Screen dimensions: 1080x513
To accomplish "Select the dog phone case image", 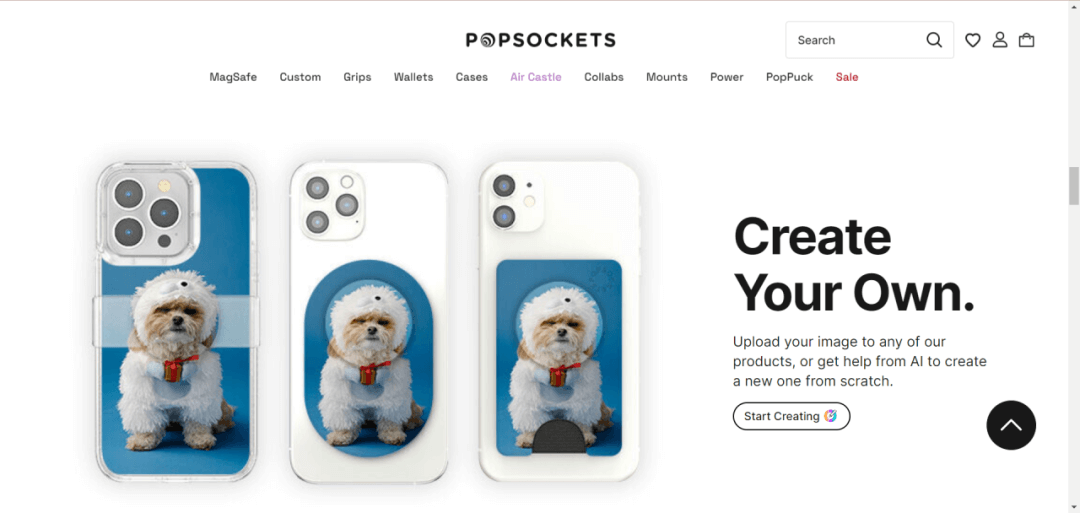I will 175,322.
